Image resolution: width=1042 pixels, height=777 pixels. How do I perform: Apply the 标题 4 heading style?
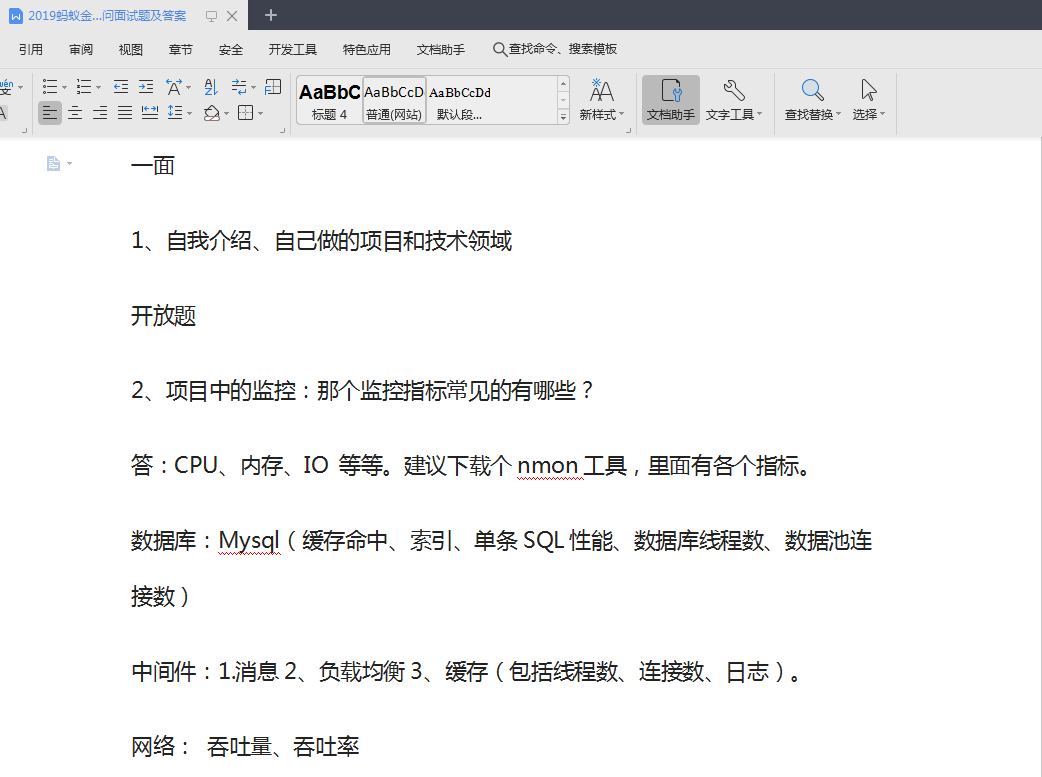pos(330,100)
